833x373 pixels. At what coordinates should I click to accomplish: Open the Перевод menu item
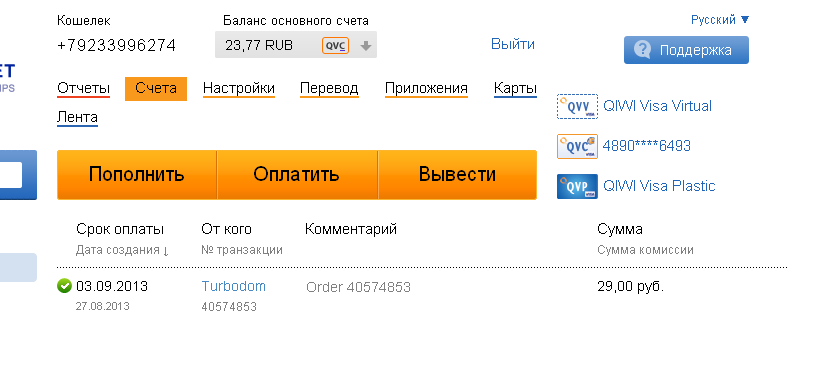pyautogui.click(x=329, y=88)
